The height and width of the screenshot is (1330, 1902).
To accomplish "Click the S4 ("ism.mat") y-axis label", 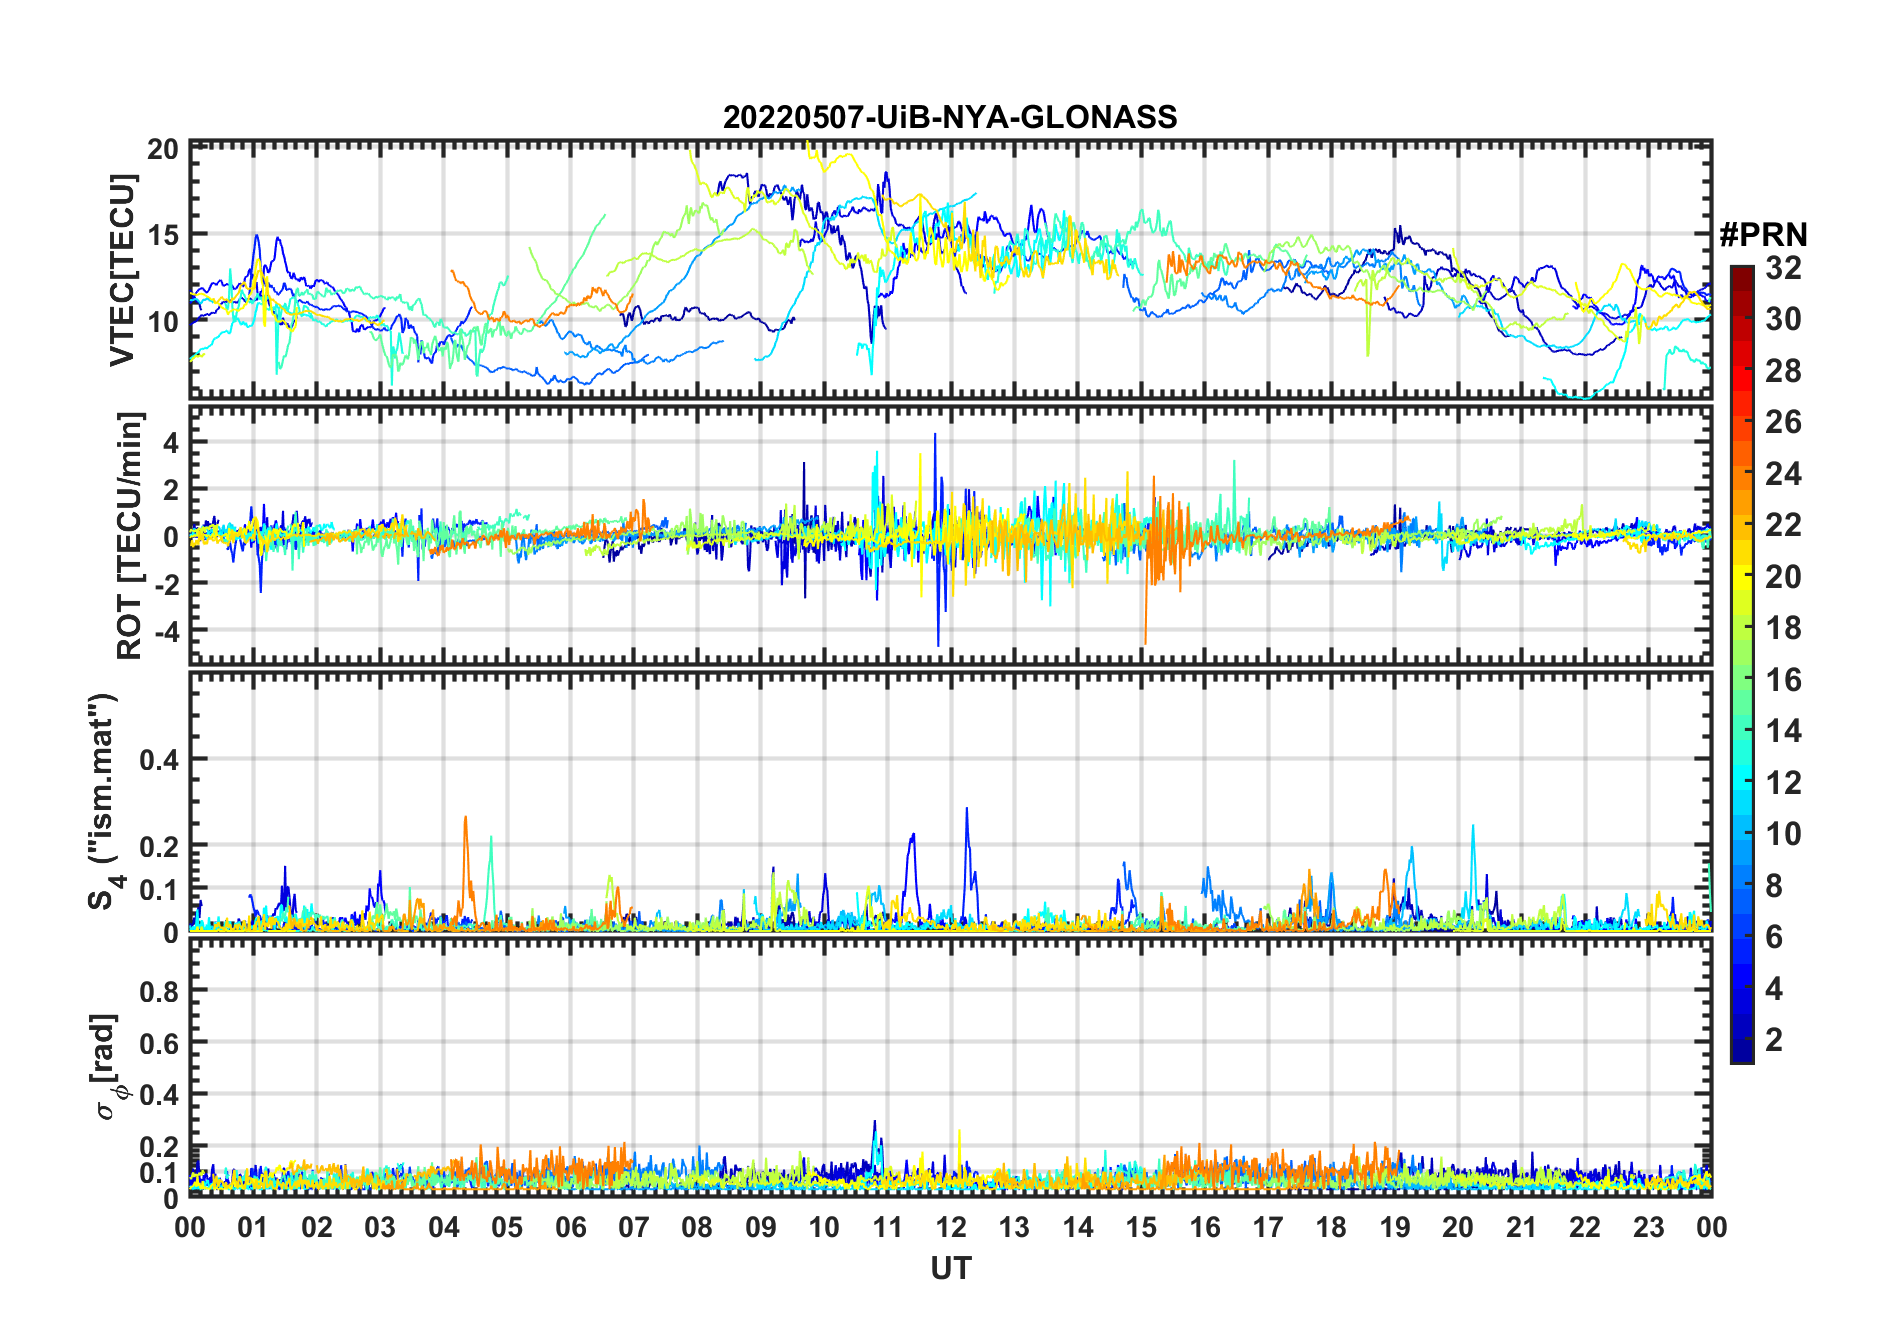I will pyautogui.click(x=106, y=801).
